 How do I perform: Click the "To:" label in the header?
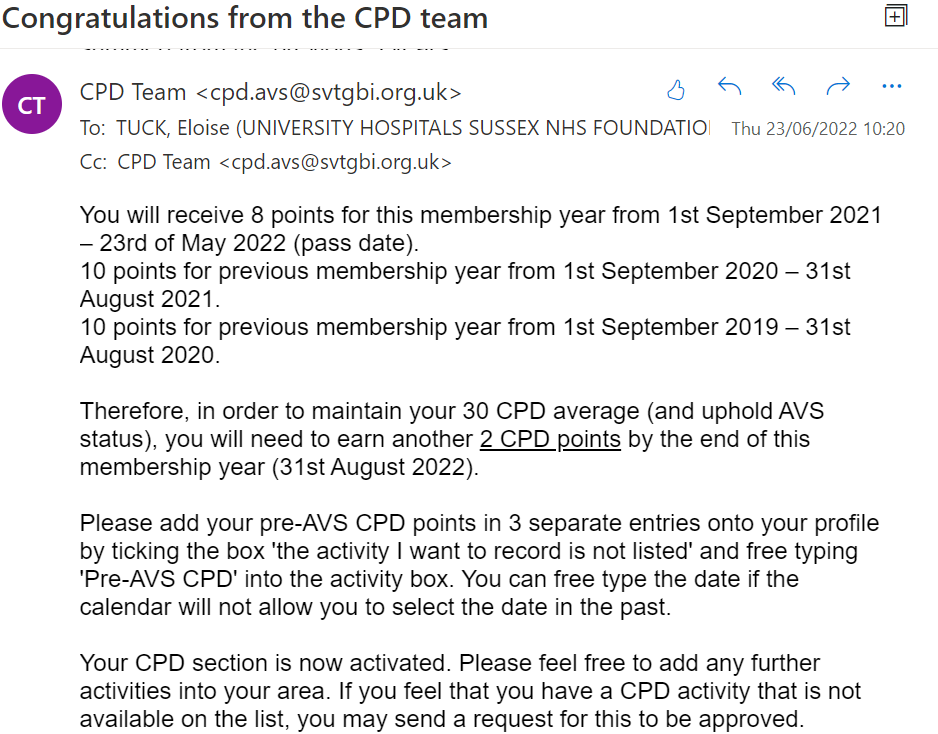[92, 128]
